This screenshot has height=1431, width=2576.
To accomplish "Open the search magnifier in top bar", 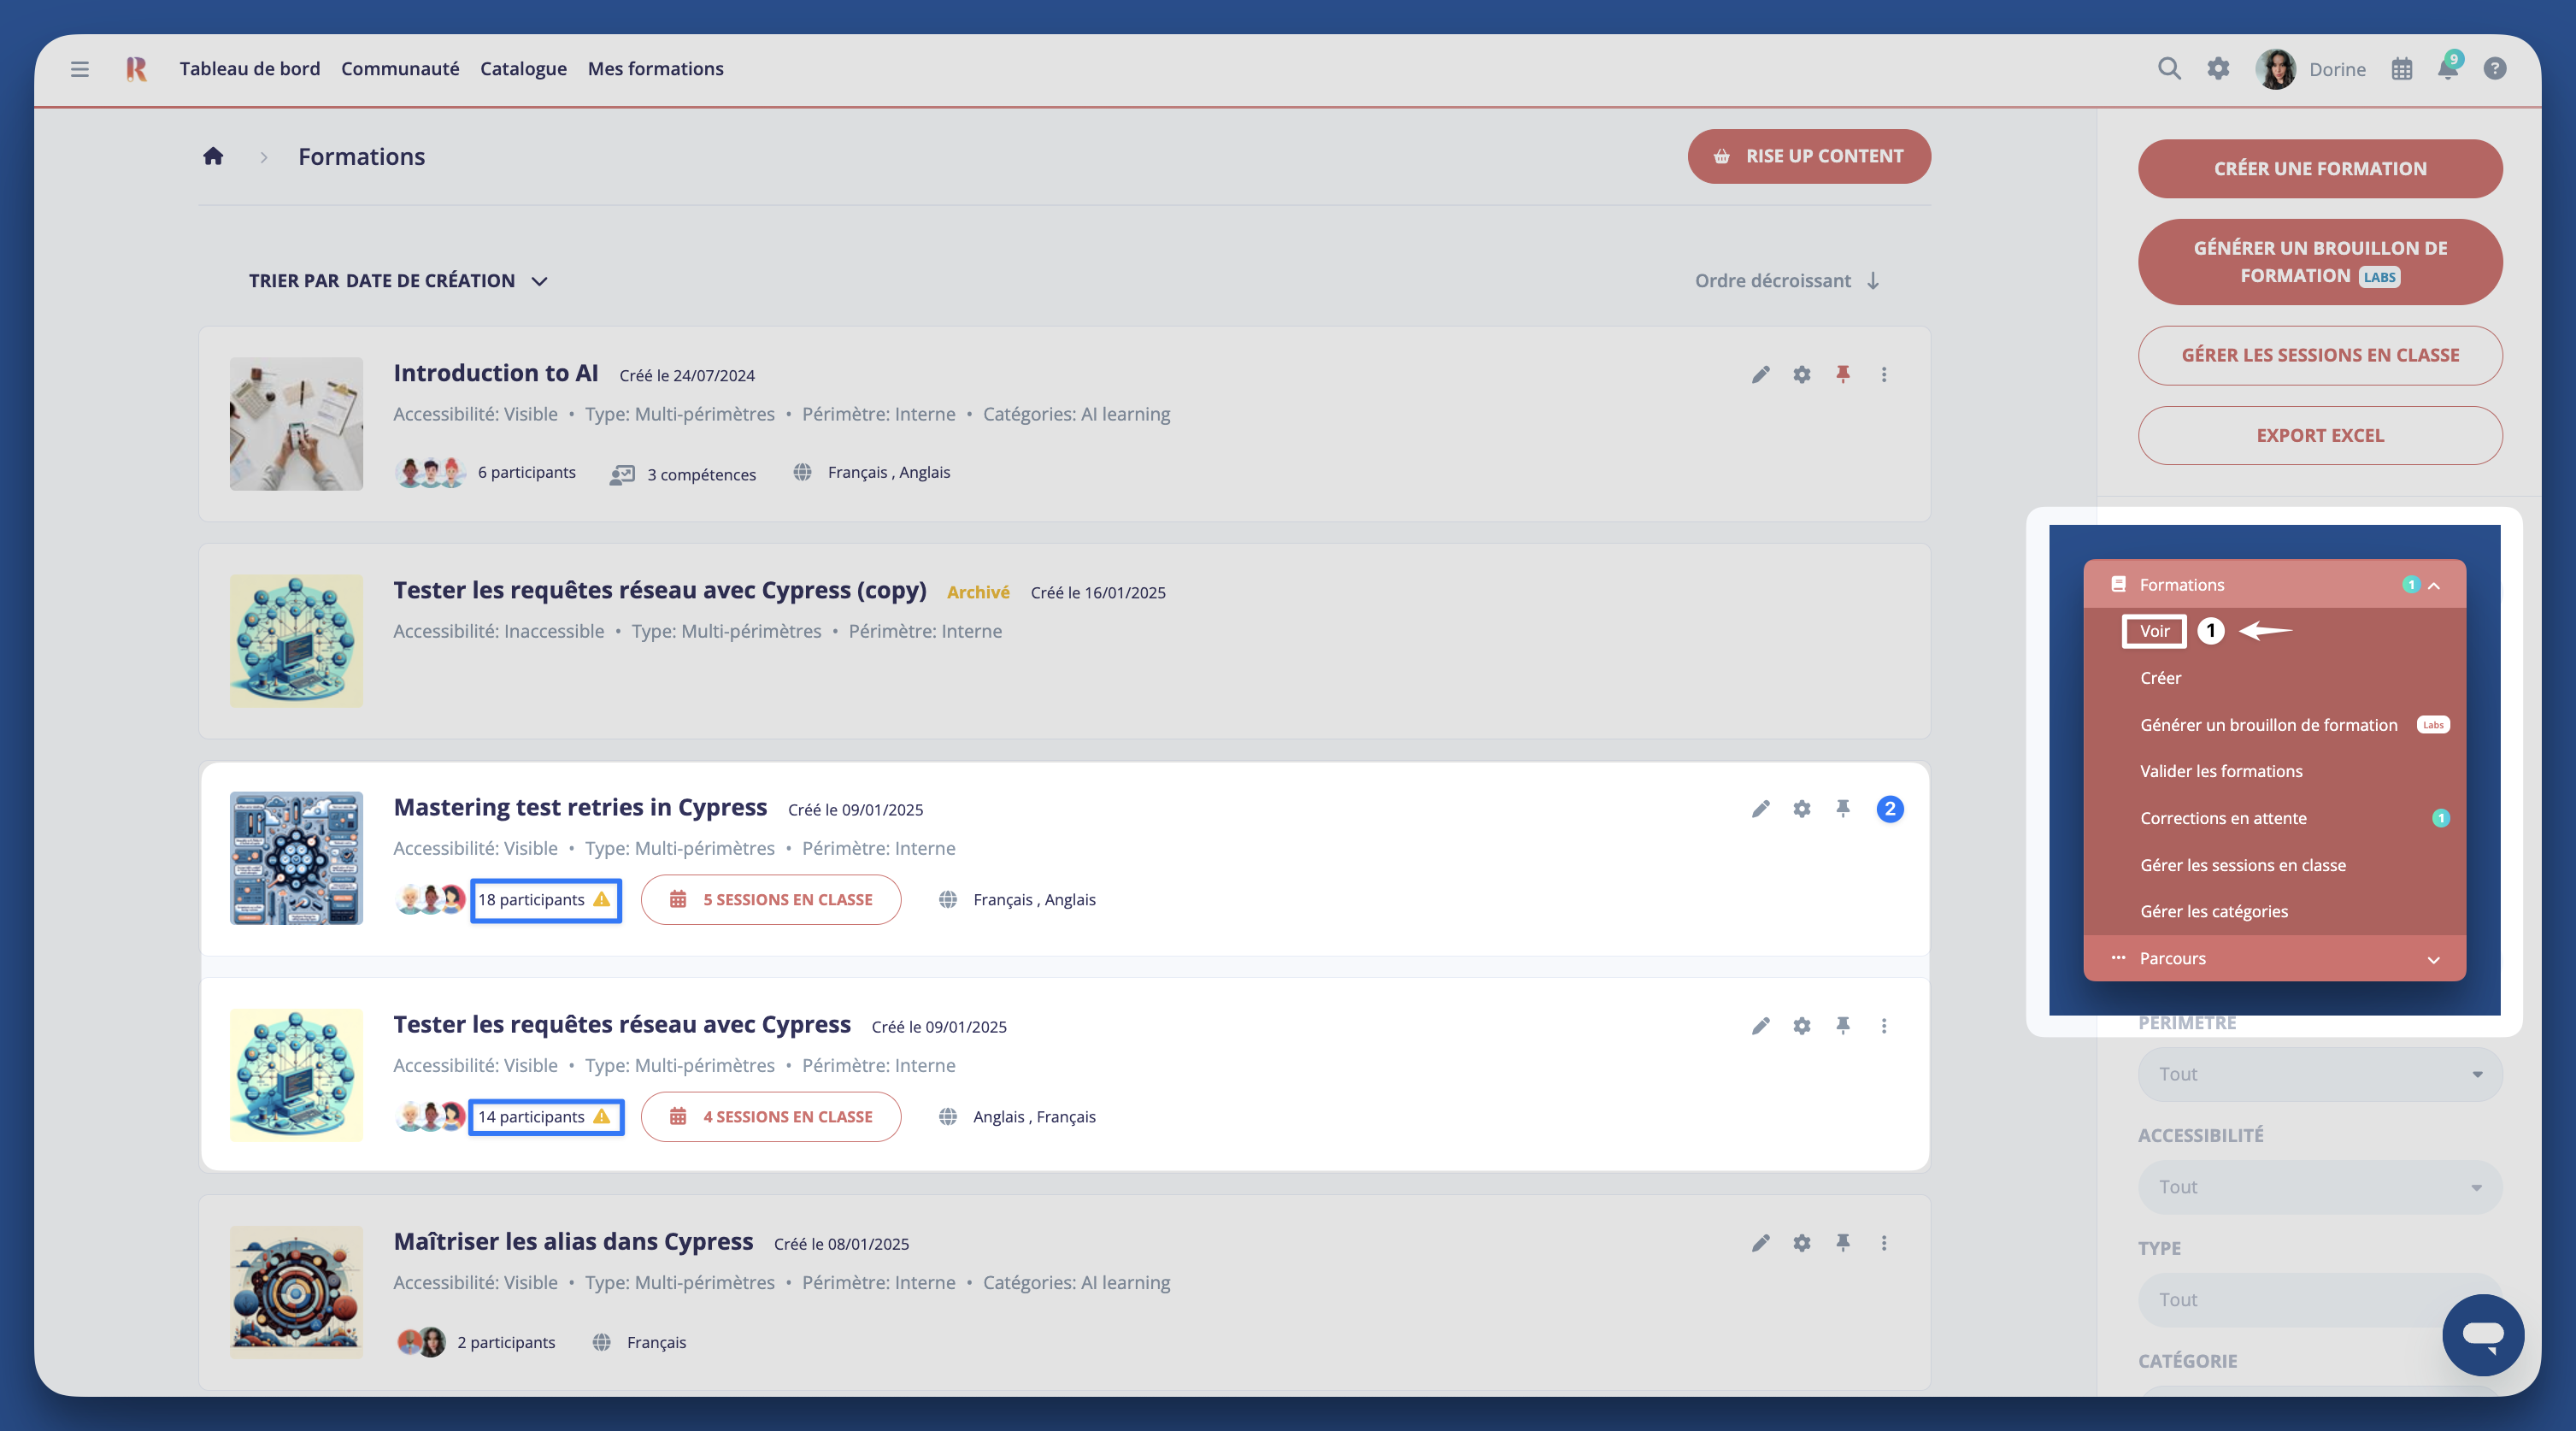I will (2169, 69).
